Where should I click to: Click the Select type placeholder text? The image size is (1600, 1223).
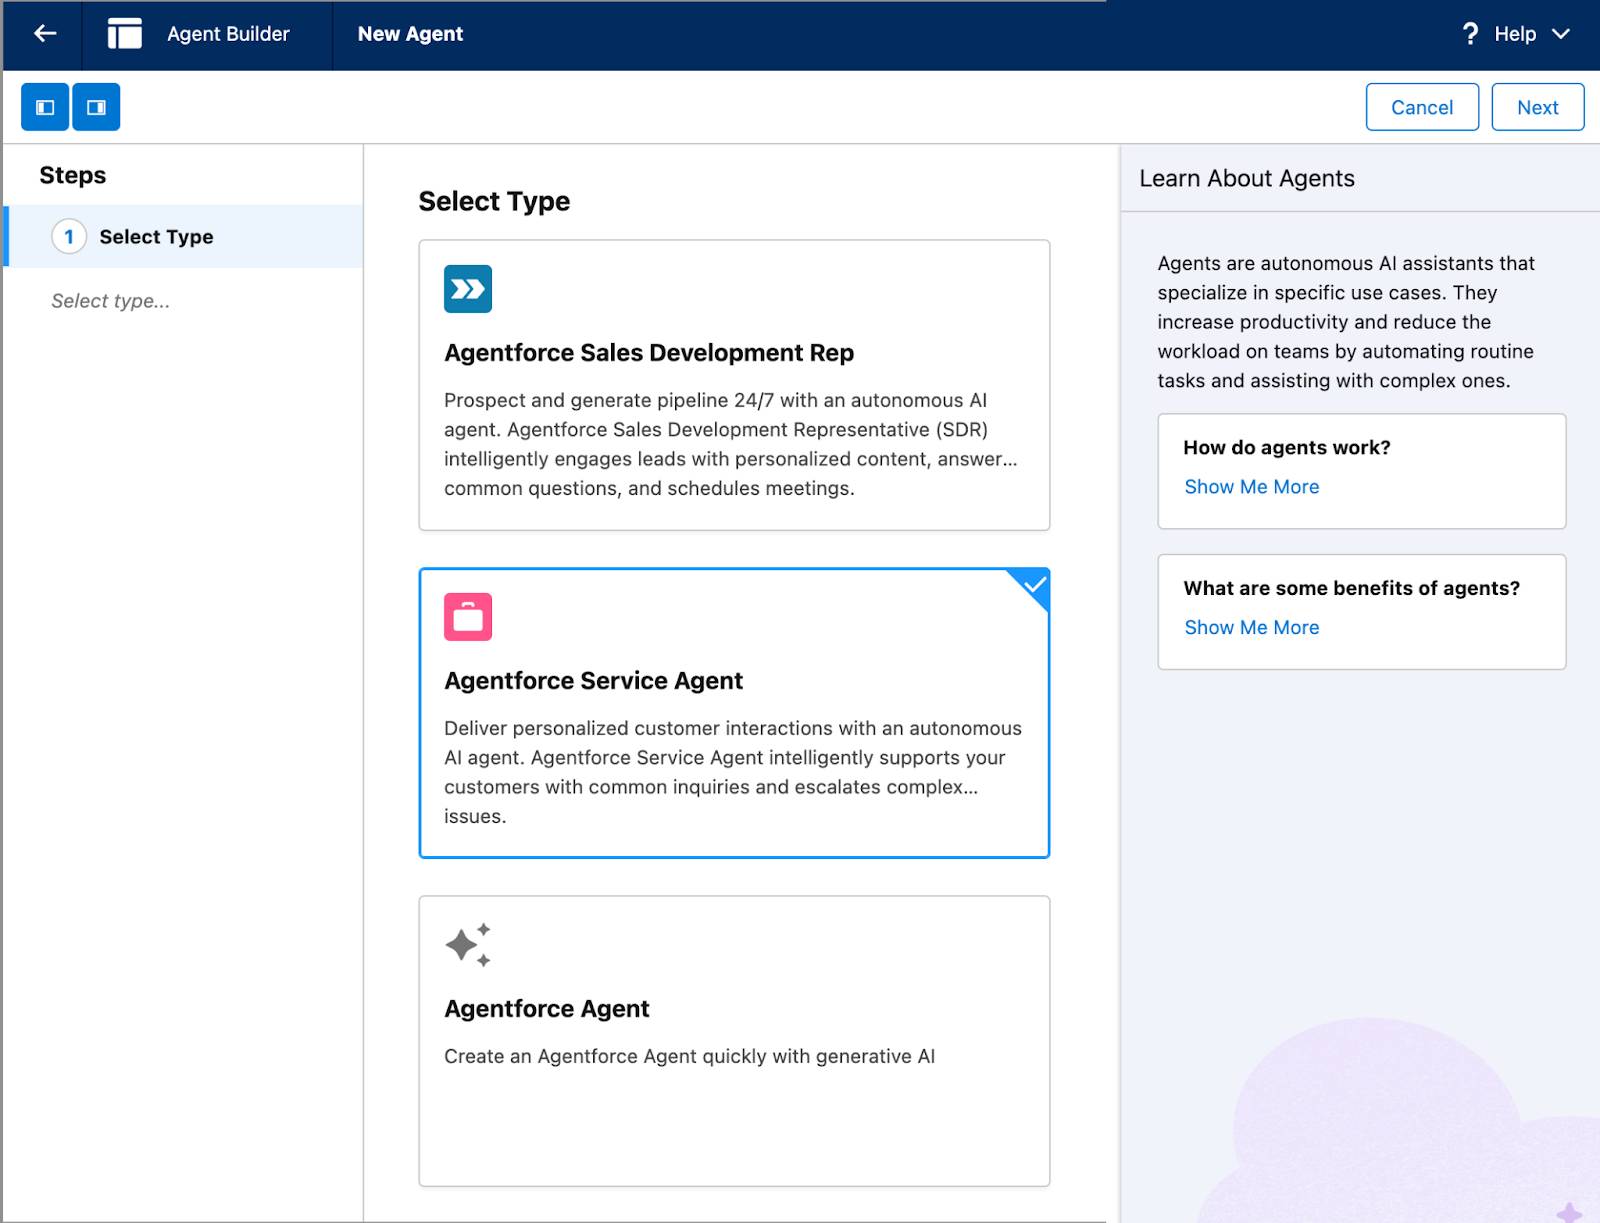point(110,300)
